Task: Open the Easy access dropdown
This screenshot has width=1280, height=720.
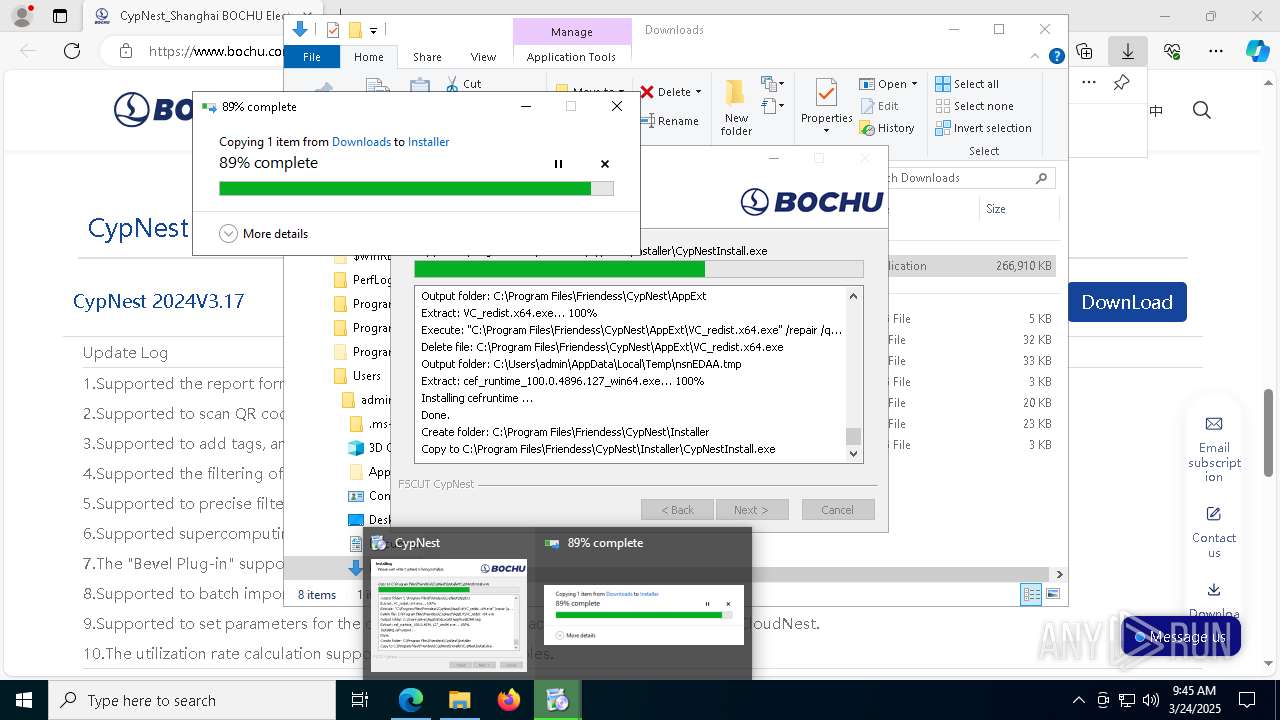Action: click(x=771, y=106)
